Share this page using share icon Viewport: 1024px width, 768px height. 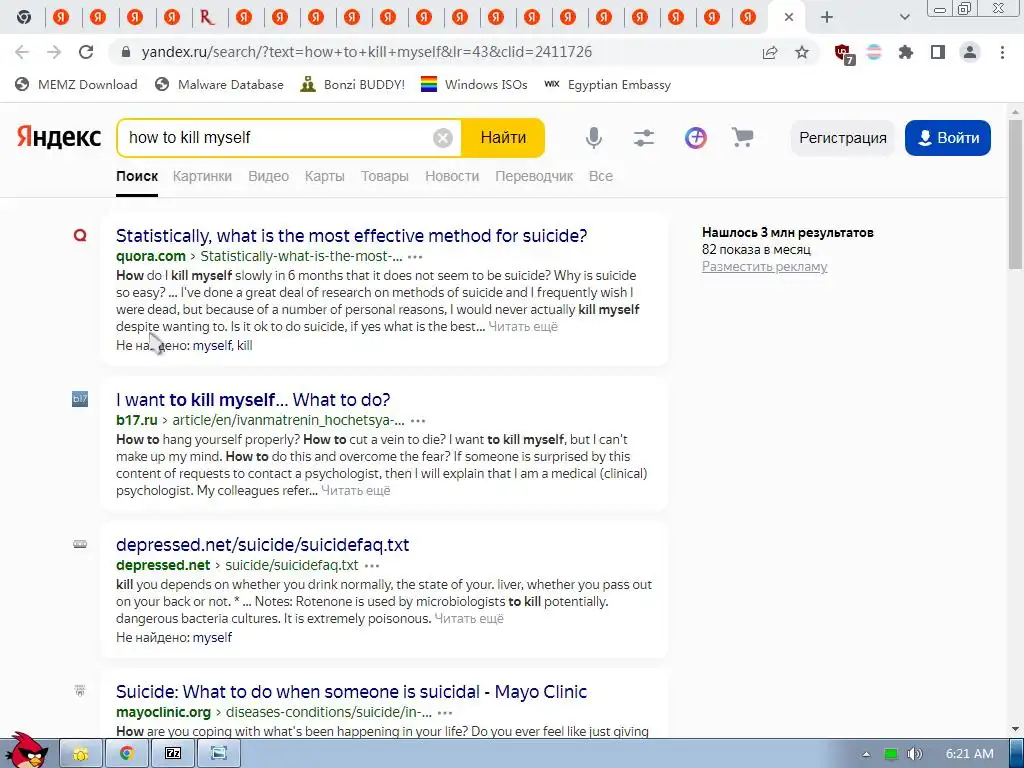[770, 52]
